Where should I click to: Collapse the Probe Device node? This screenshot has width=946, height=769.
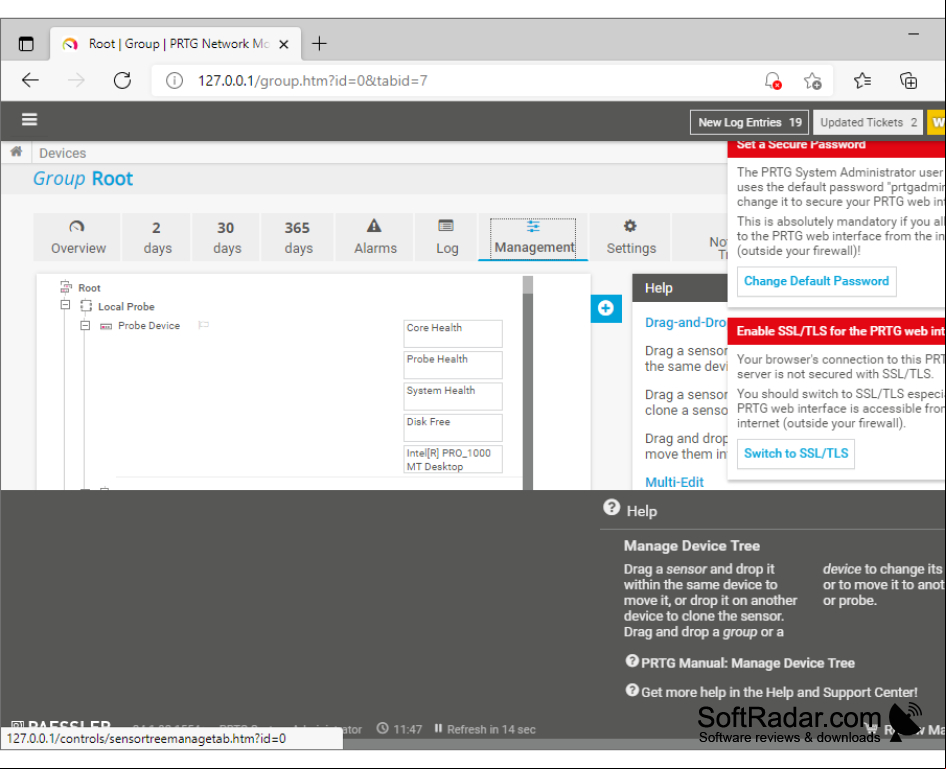click(85, 326)
